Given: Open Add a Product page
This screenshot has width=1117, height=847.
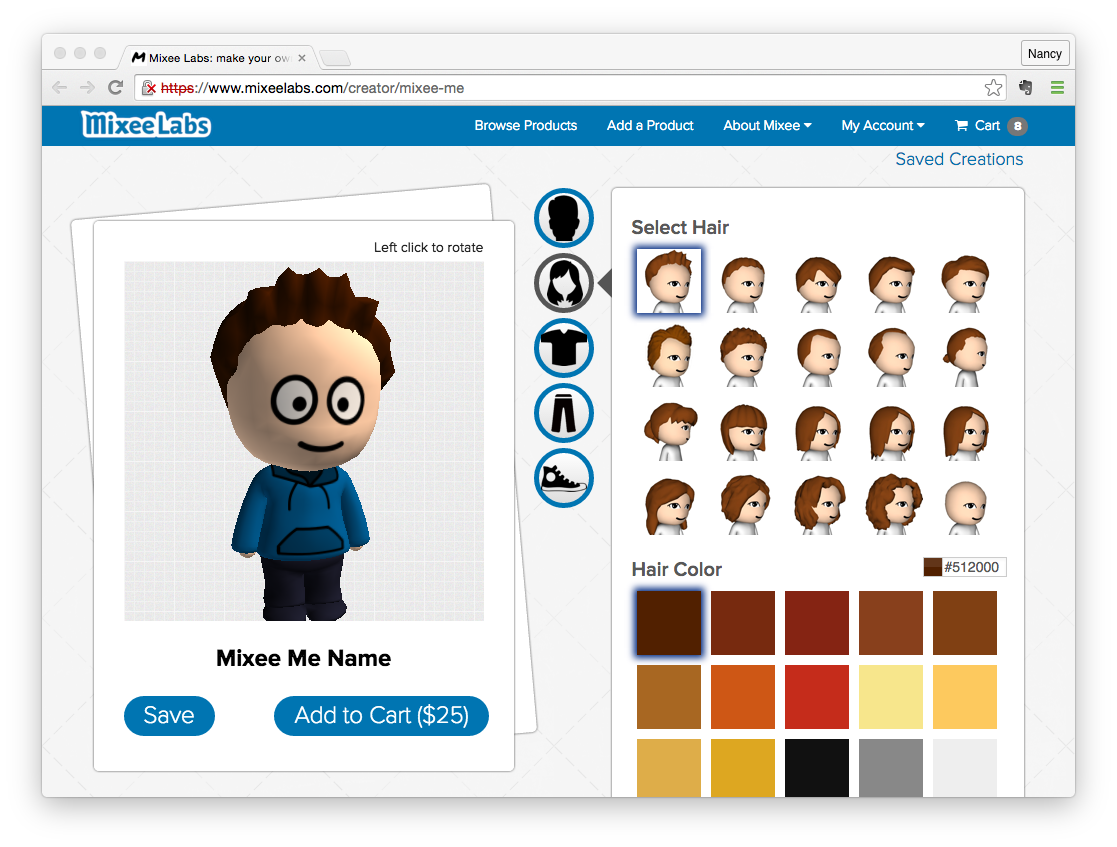Looking at the screenshot, I should [x=650, y=126].
